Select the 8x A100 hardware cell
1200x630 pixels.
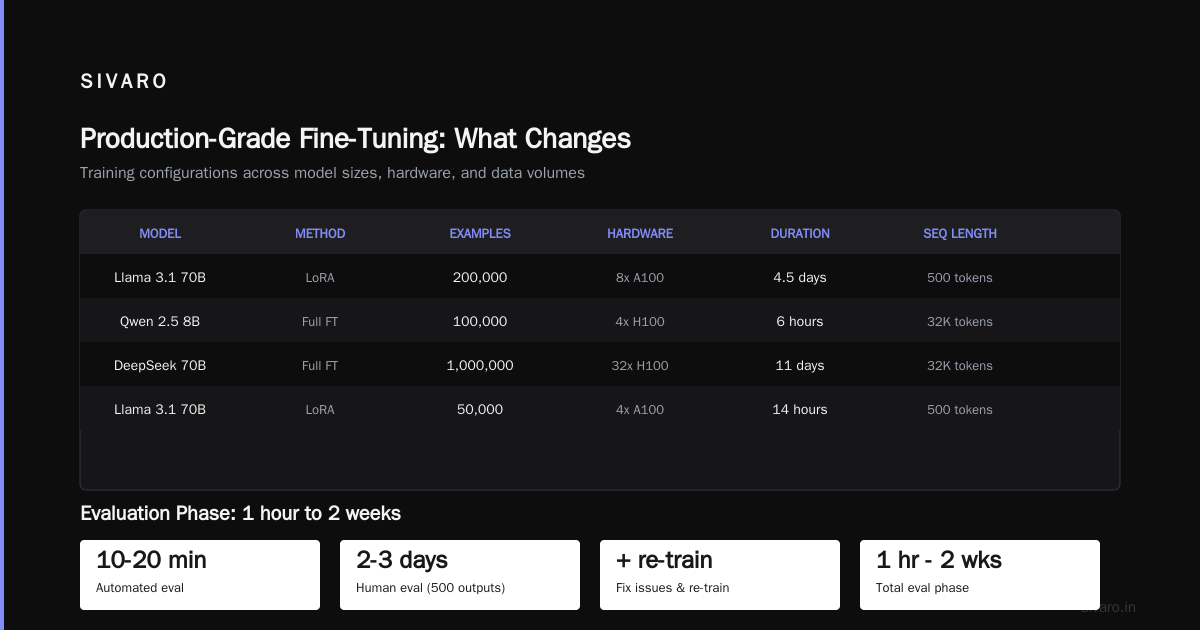tap(640, 277)
